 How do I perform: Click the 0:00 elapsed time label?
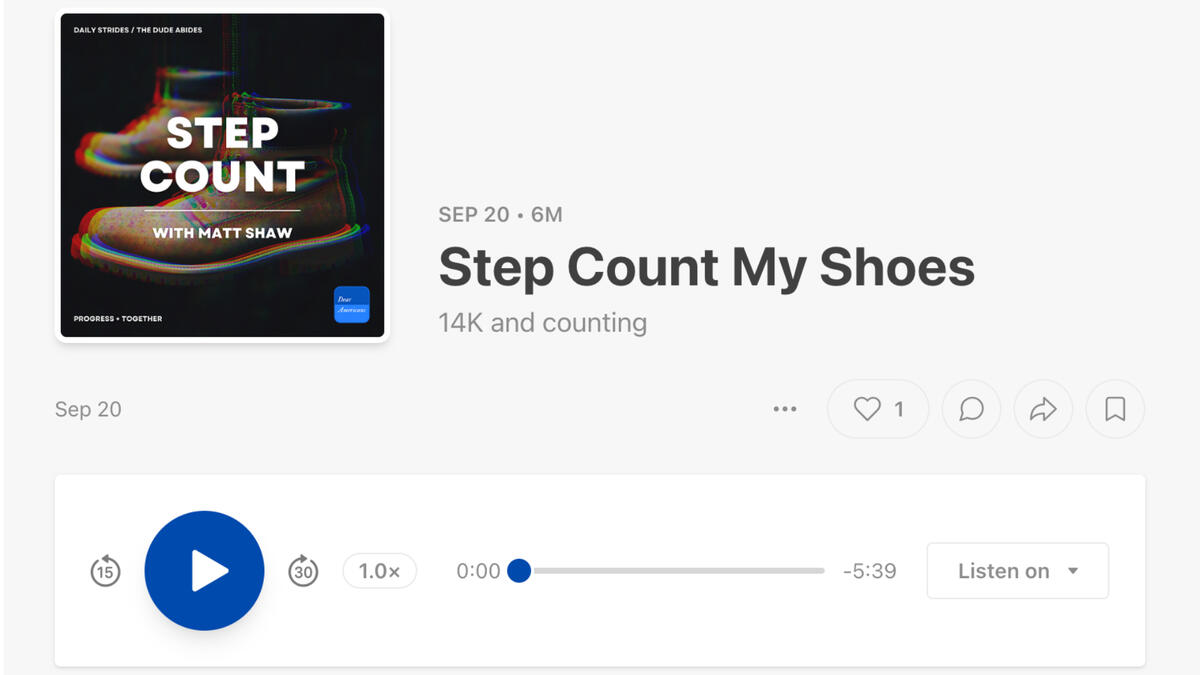pos(478,571)
